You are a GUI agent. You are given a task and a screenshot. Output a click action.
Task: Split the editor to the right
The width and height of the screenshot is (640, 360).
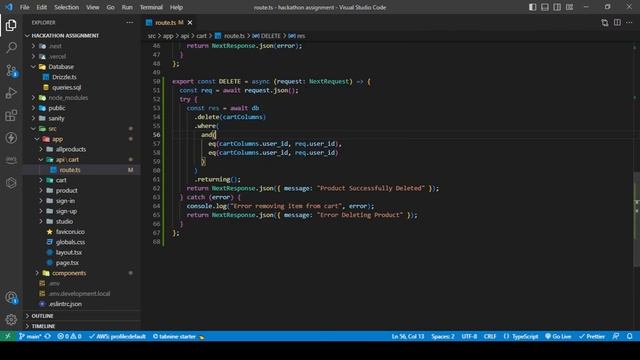click(x=617, y=22)
